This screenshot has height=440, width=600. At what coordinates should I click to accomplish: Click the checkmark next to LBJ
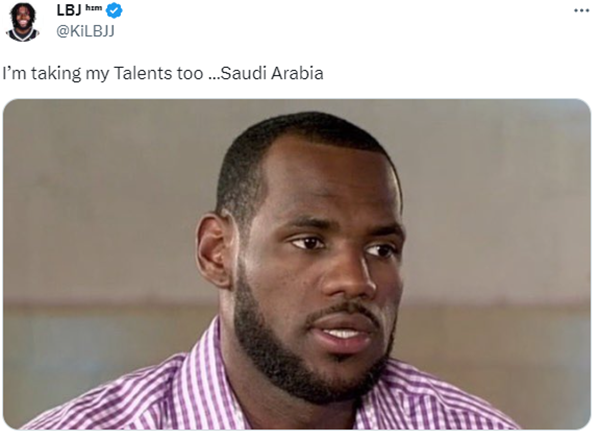[115, 11]
